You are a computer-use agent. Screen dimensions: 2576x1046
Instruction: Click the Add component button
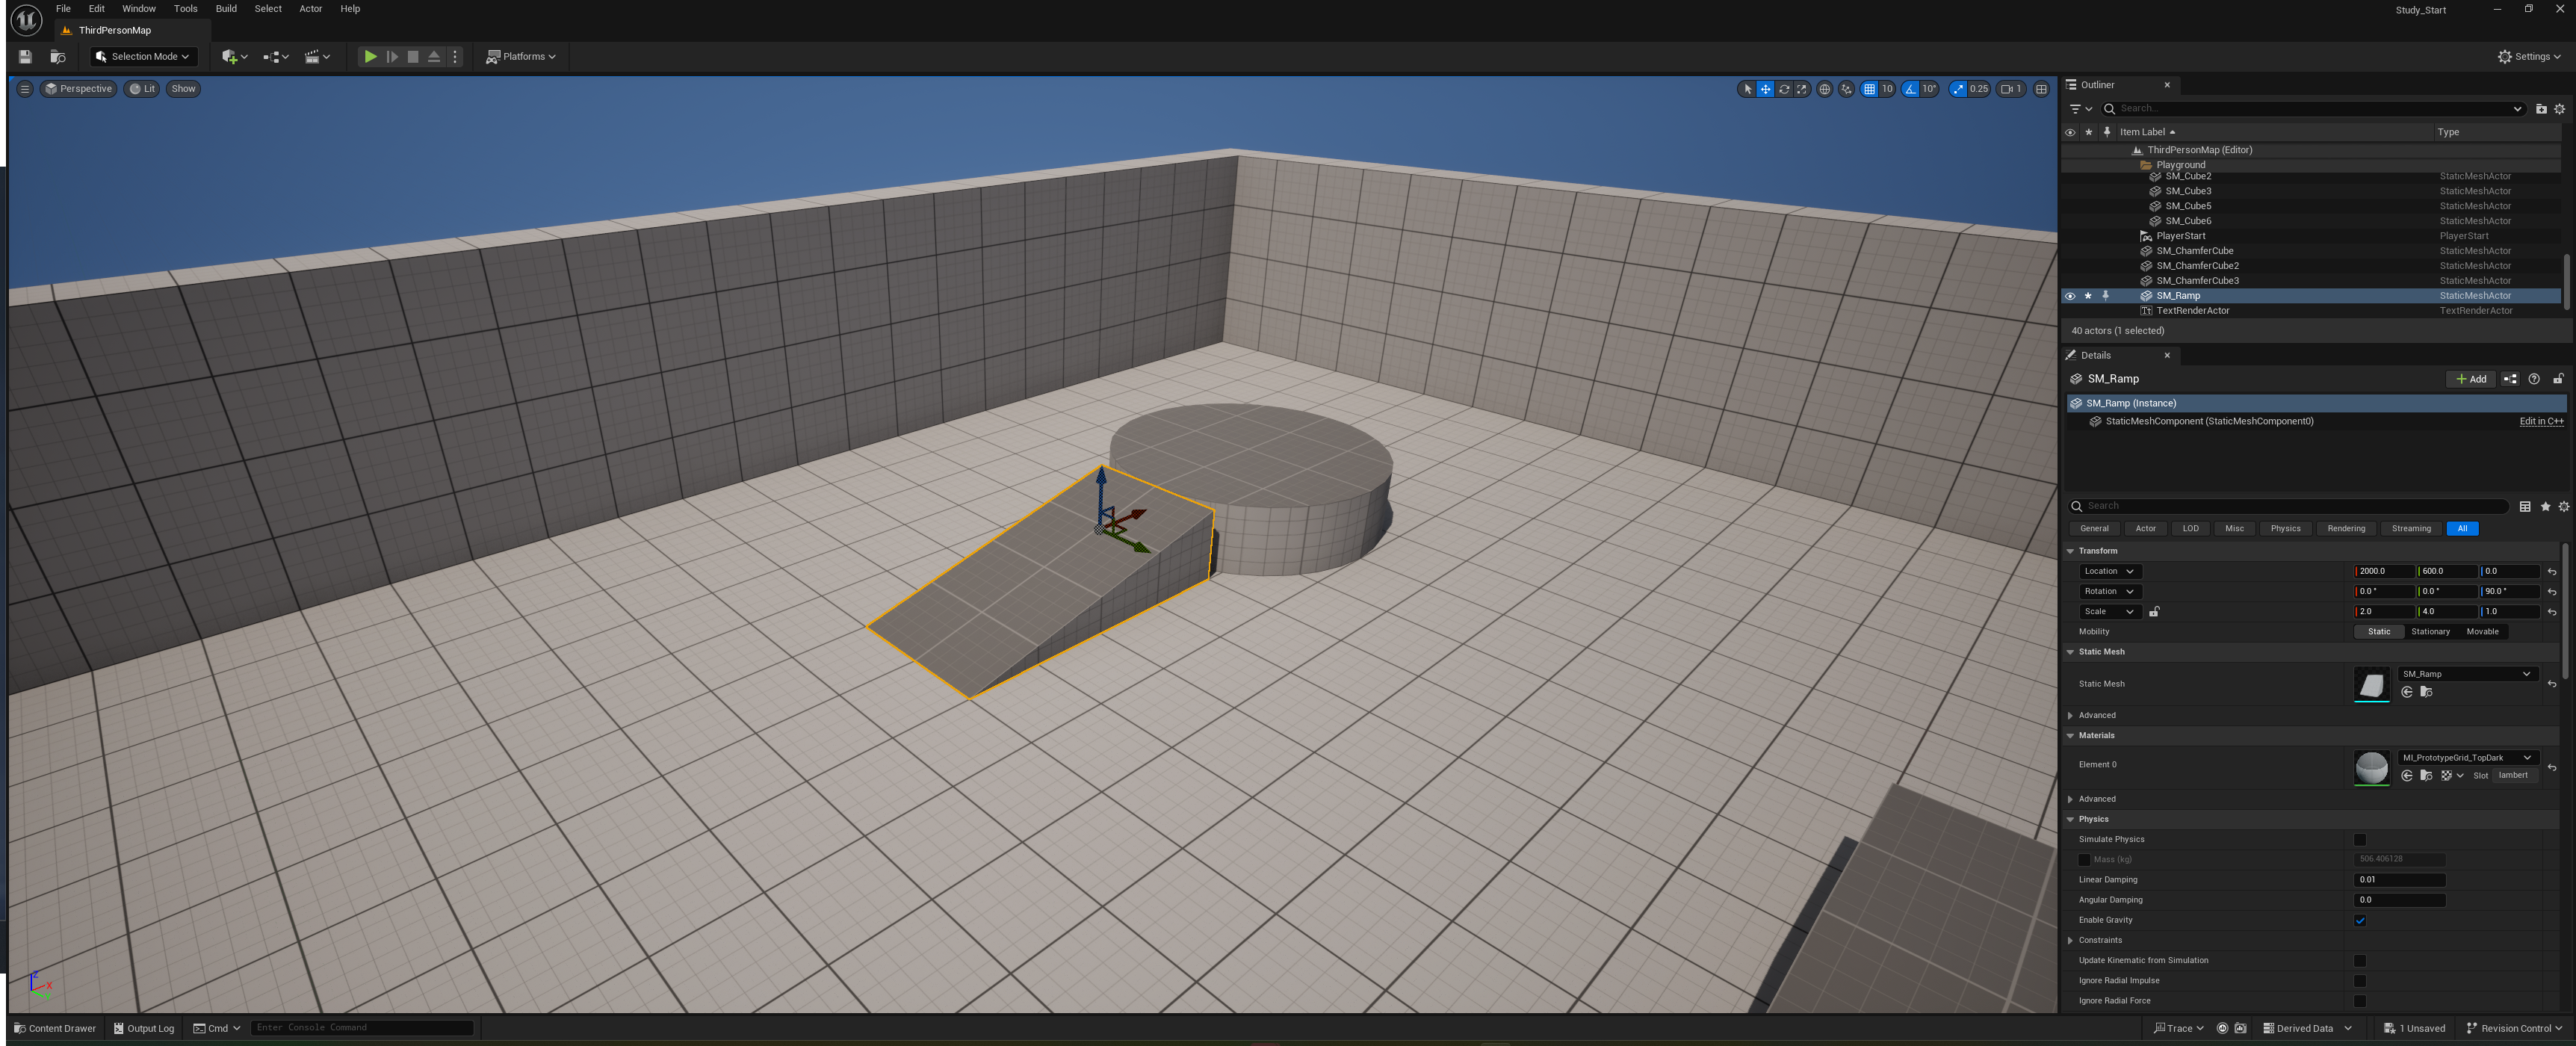click(2470, 379)
